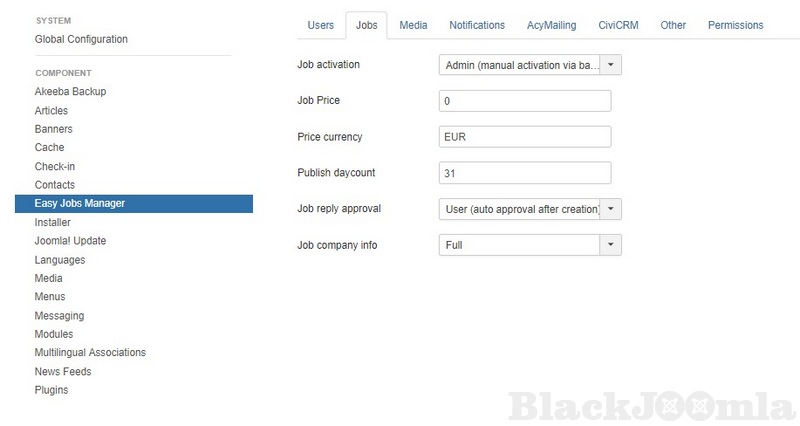Viewport: 800px width, 426px height.
Task: Expand the Job reply approval dropdown
Action: (x=530, y=209)
